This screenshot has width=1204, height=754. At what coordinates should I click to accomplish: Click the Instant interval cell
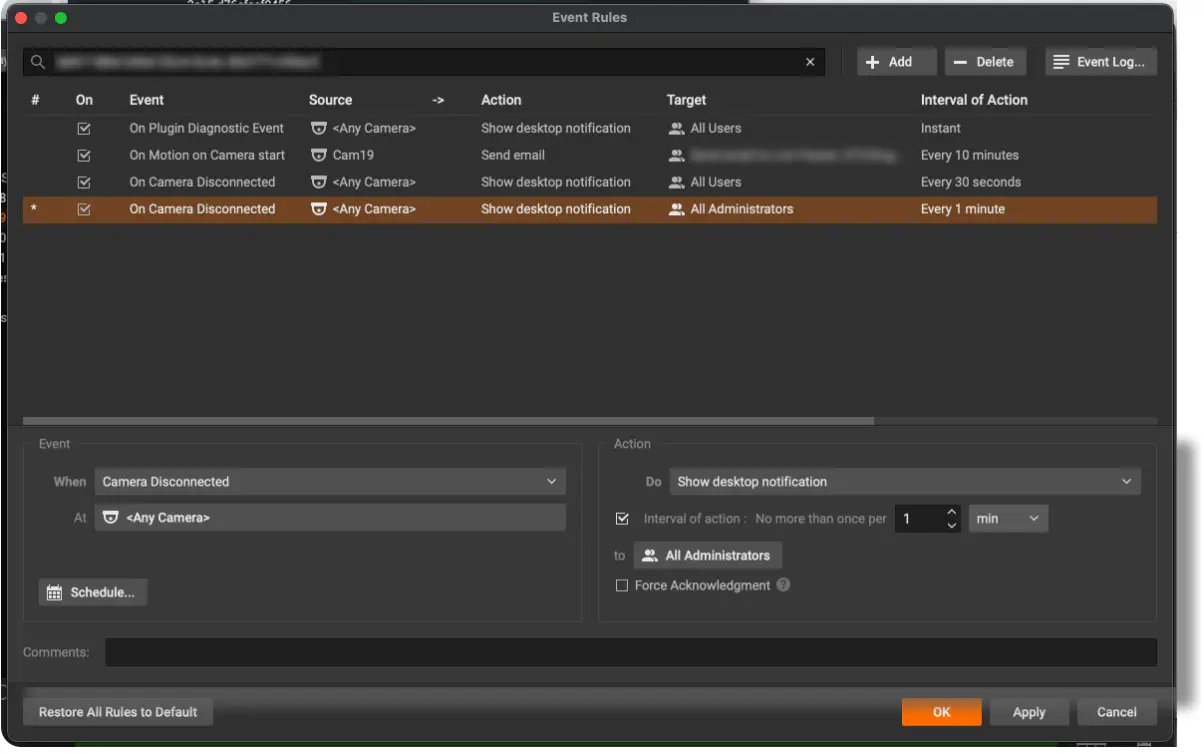941,128
